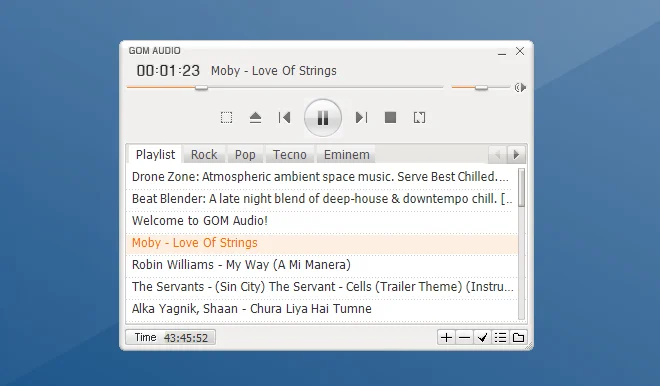Close the GOM Audio window
Image resolution: width=660 pixels, height=386 pixels.
[x=520, y=51]
